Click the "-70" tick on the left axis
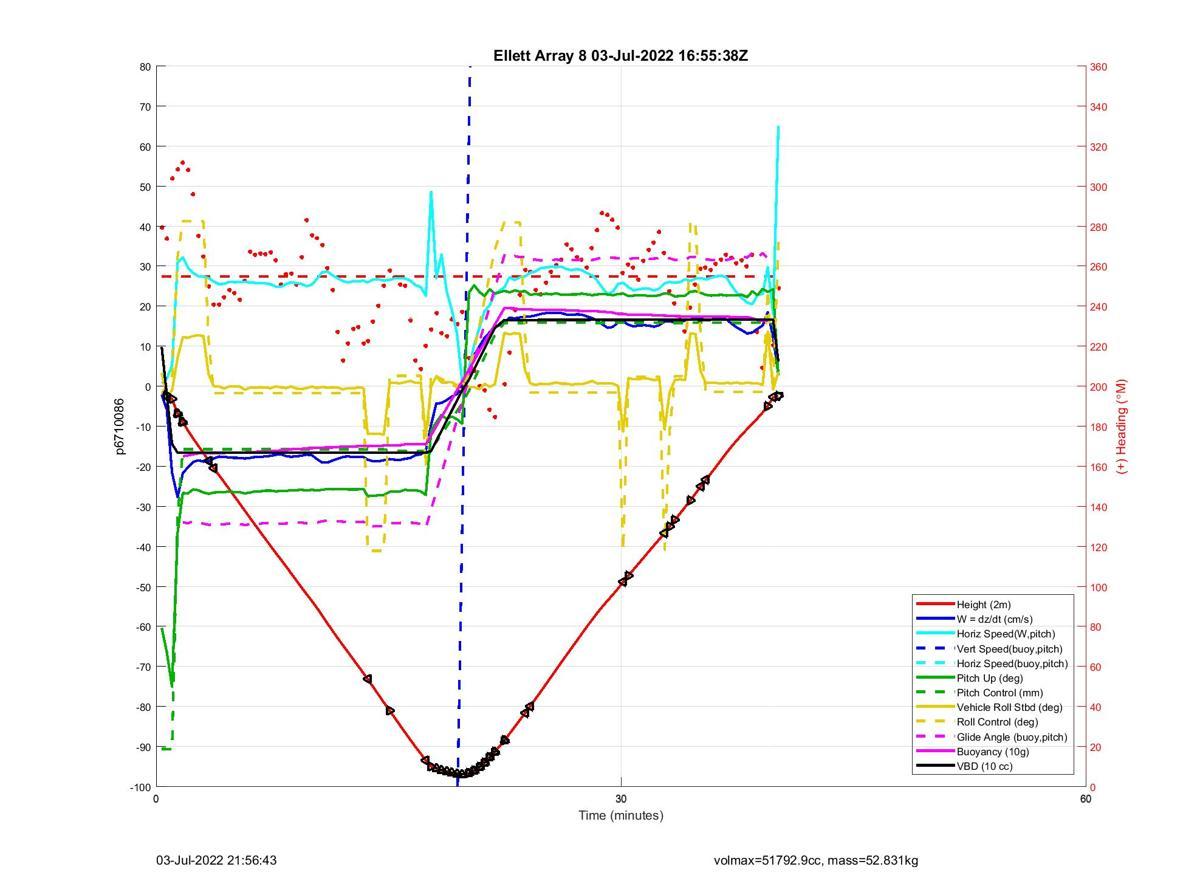The image size is (1200, 885). tap(143, 667)
